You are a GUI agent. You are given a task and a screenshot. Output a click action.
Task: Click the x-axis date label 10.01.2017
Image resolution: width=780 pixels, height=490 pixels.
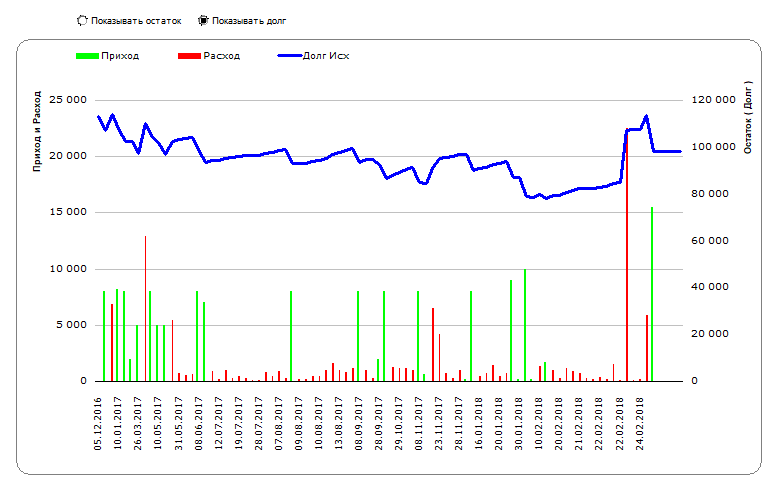point(118,424)
